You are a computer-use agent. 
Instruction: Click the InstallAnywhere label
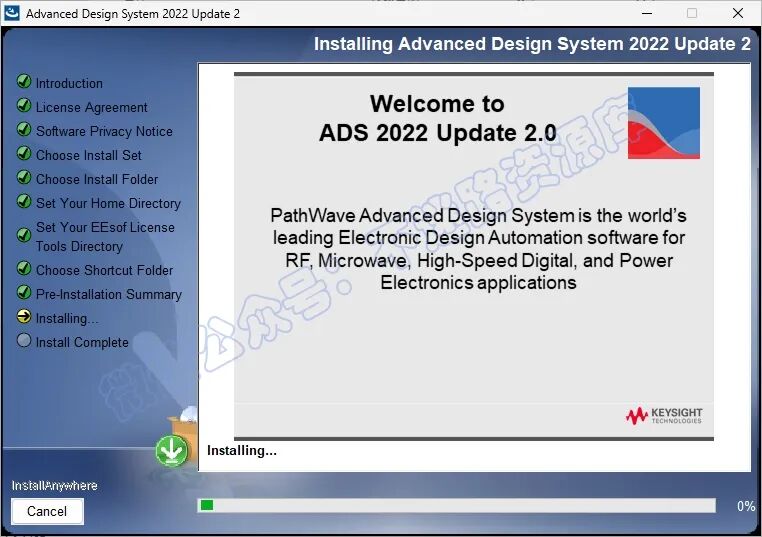coord(54,485)
